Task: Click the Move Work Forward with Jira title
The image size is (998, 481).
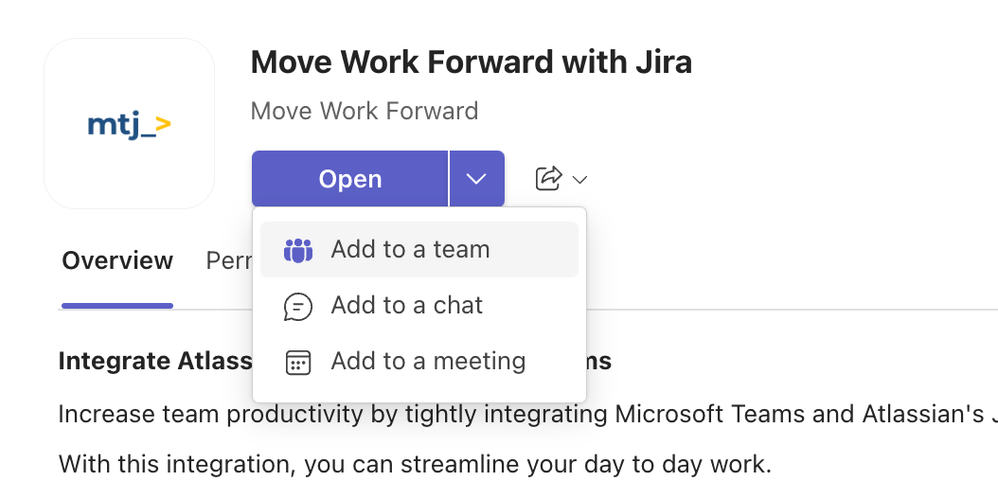Action: [471, 62]
